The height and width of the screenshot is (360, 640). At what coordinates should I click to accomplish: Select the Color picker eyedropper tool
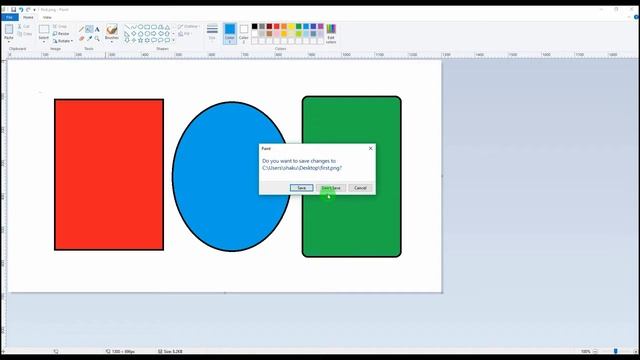tap(89, 38)
